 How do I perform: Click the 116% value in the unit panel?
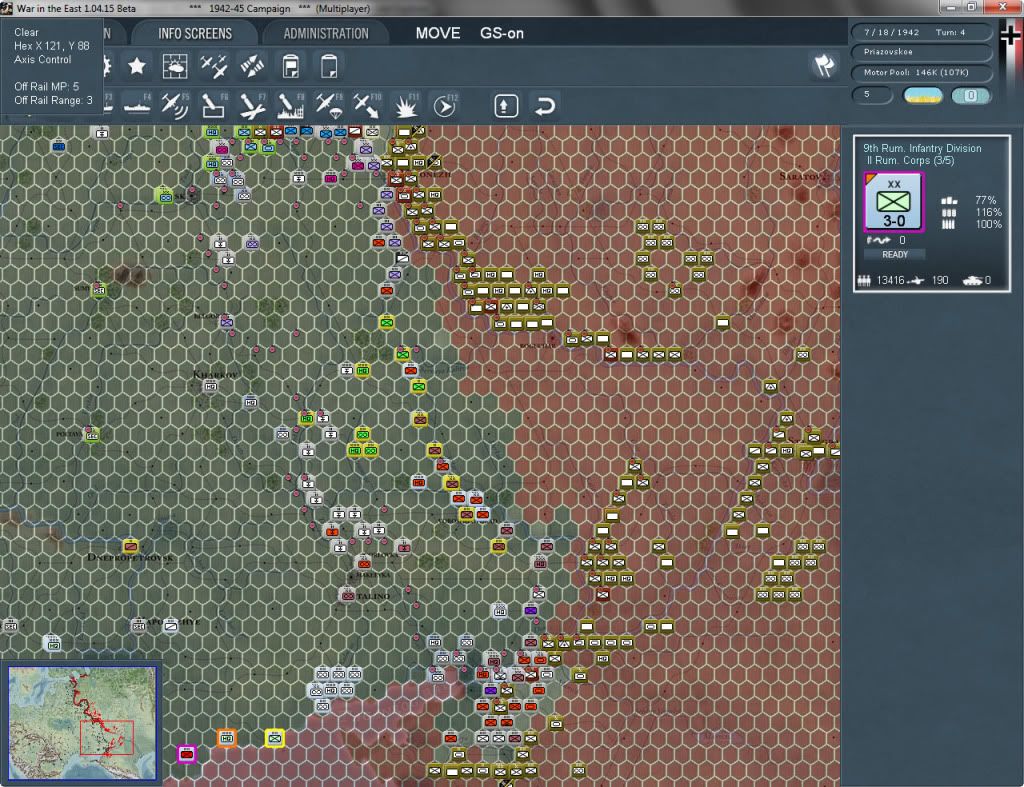(x=988, y=212)
